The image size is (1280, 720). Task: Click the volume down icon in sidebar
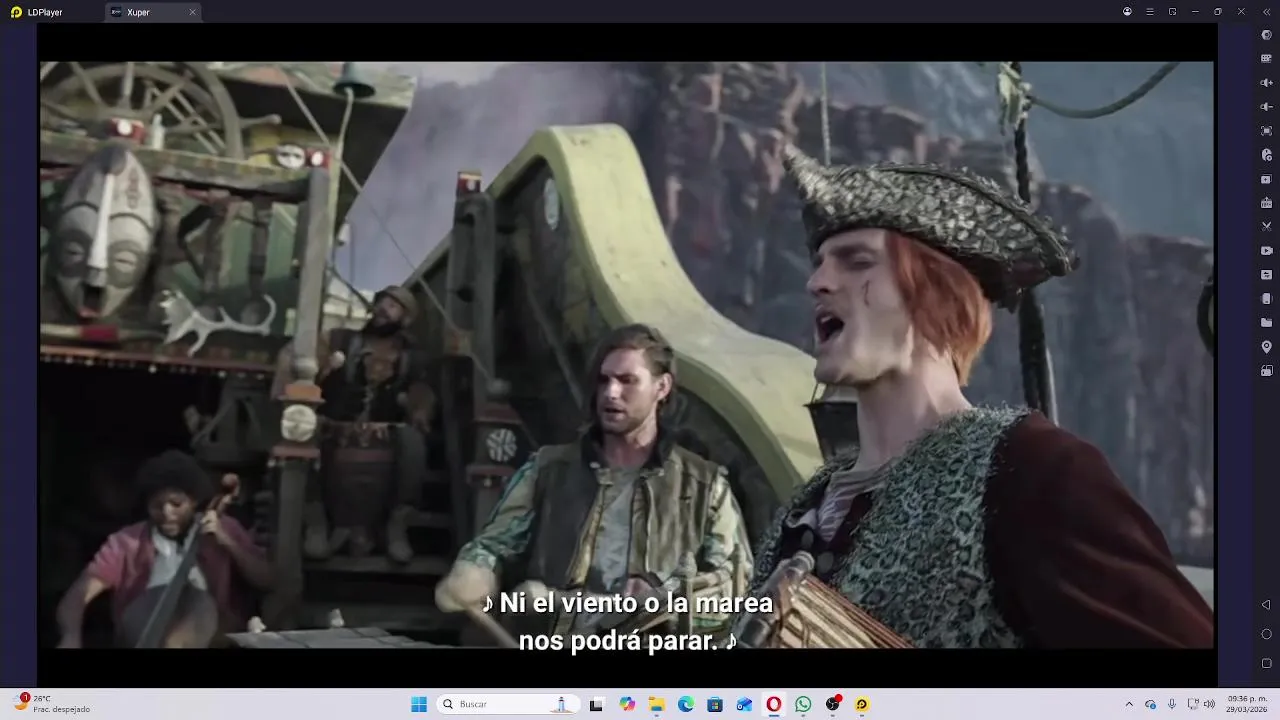(x=1266, y=107)
